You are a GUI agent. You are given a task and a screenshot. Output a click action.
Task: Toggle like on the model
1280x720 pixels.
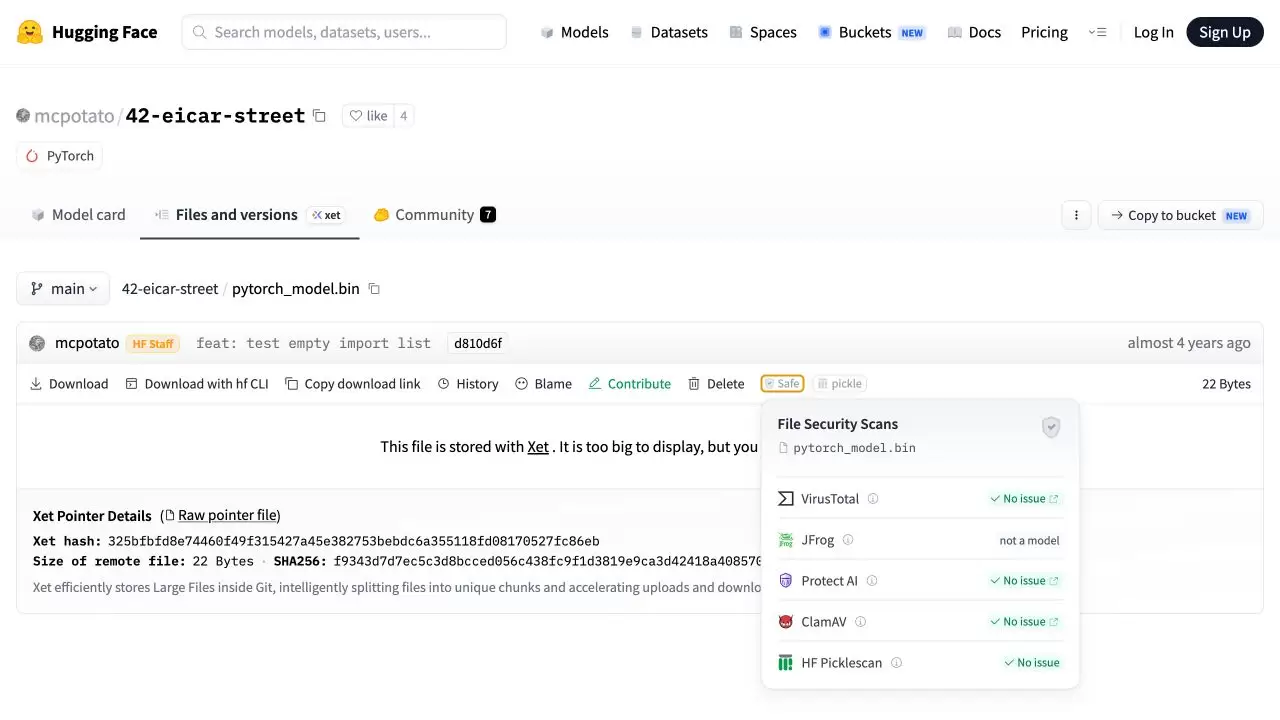368,116
